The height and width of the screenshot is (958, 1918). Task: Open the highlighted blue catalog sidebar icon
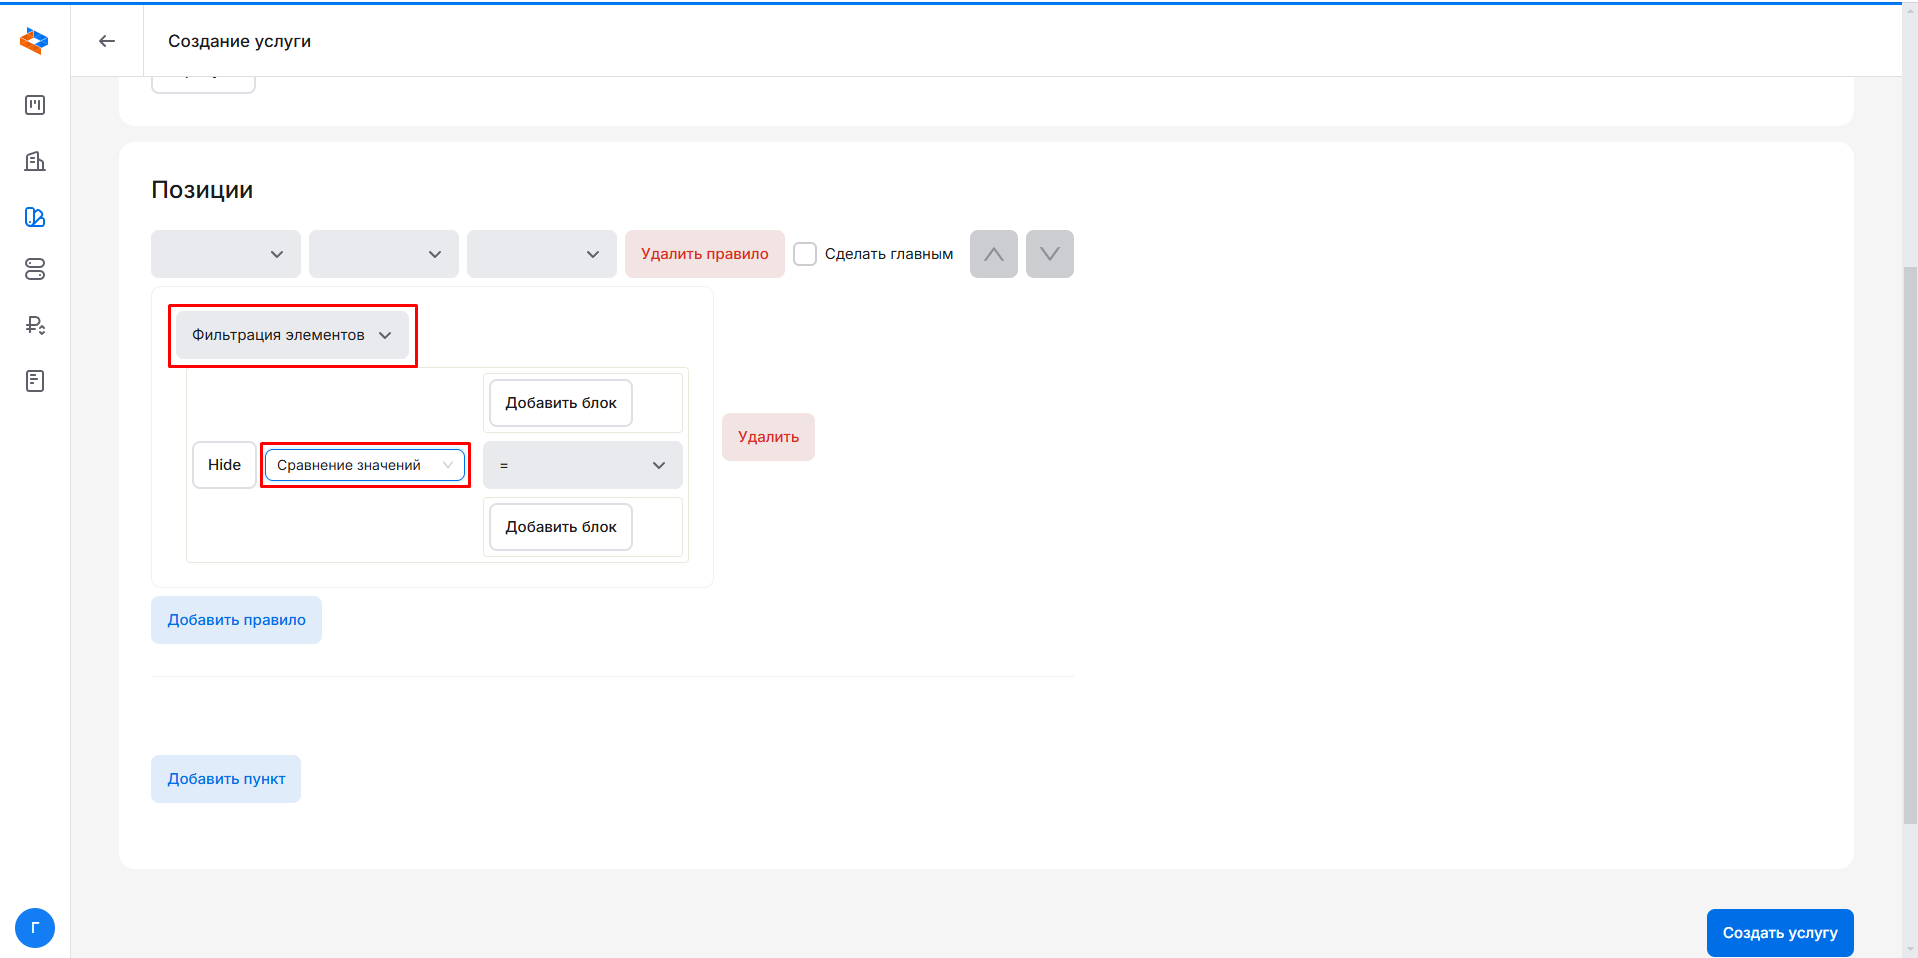(x=35, y=217)
